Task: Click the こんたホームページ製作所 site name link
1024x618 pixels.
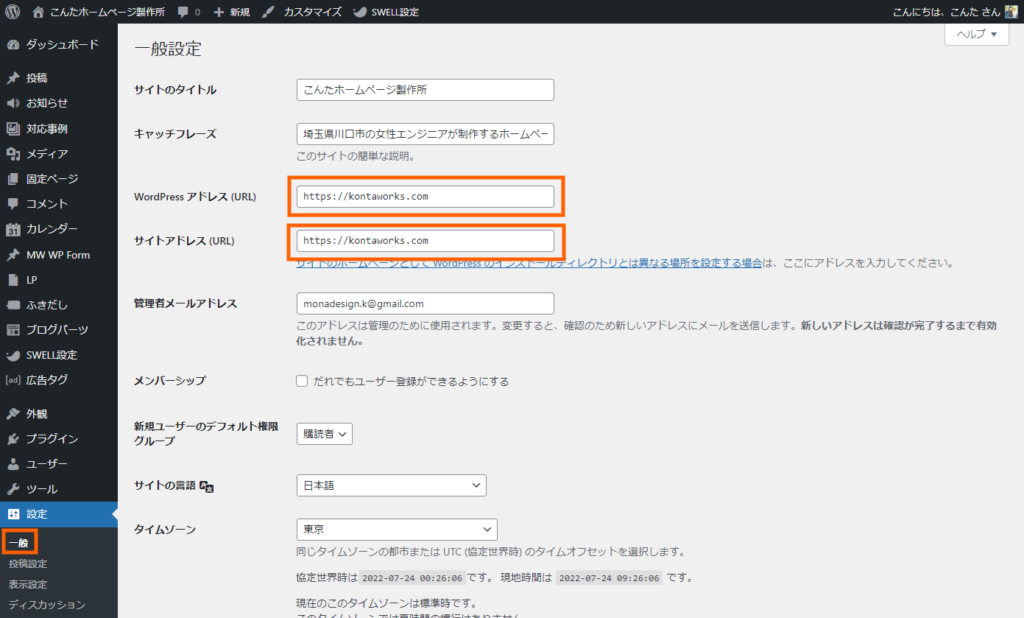Action: [x=108, y=12]
